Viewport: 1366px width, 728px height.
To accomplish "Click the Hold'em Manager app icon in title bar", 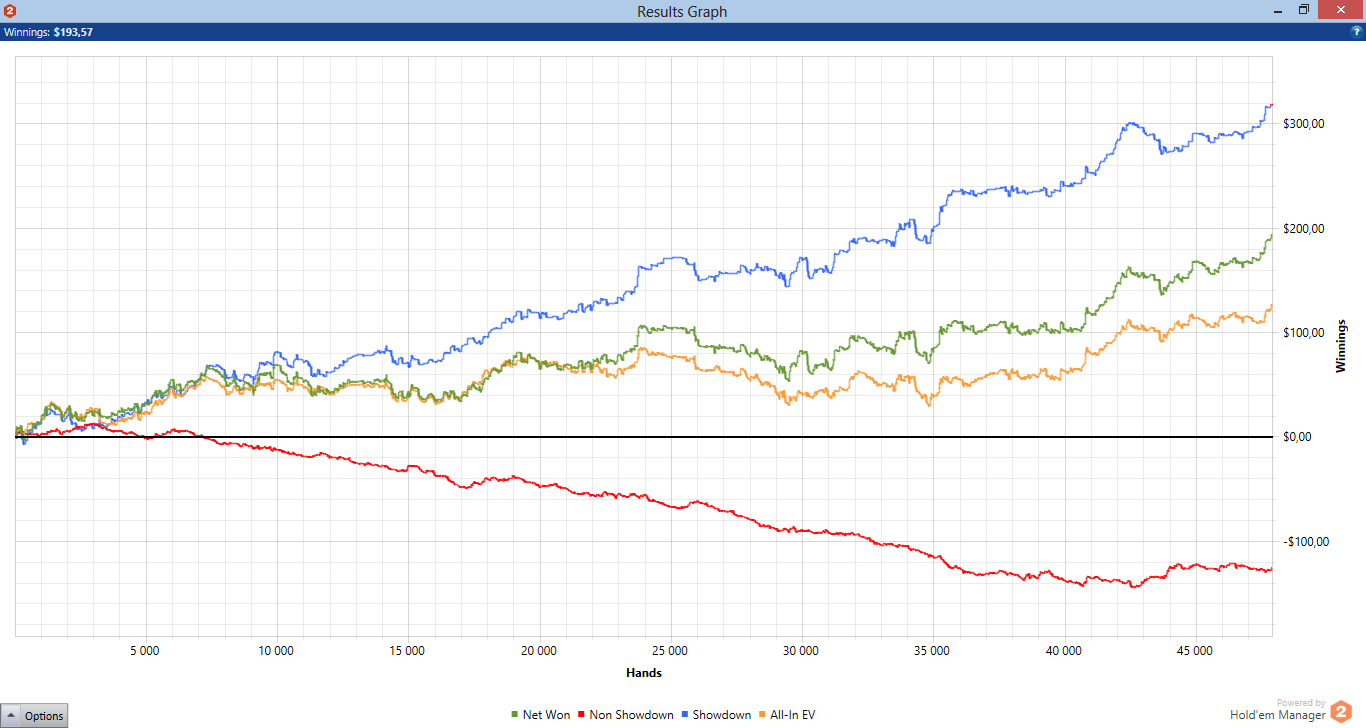I will (10, 11).
